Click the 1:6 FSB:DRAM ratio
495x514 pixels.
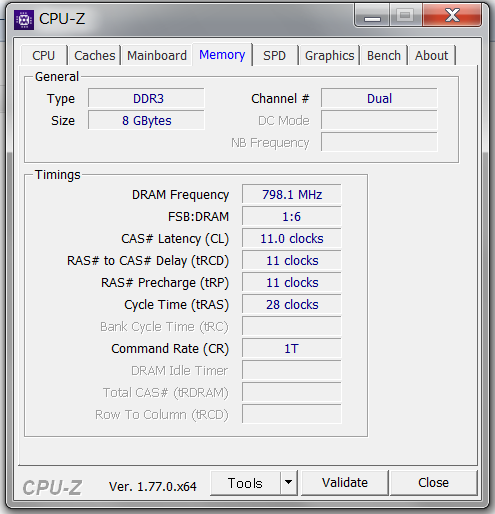click(x=292, y=217)
